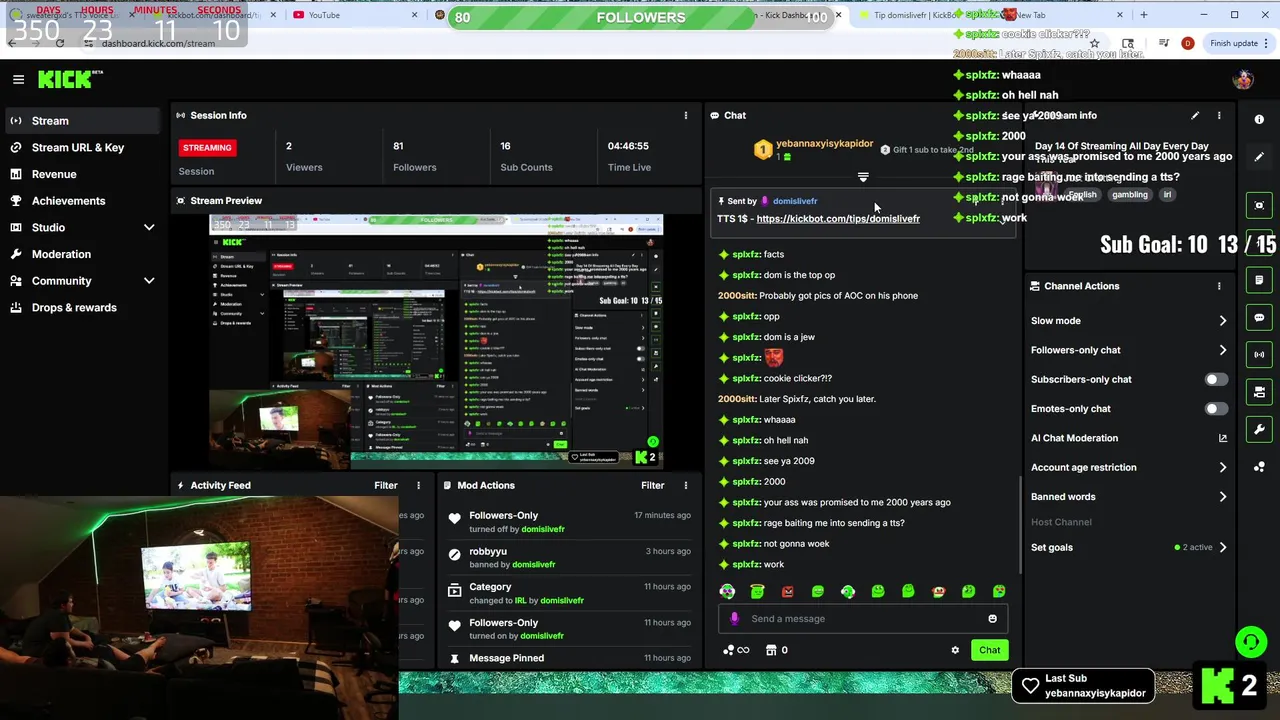Image resolution: width=1280 pixels, height=720 pixels.
Task: Switch to the YouTube browser tab
Action: 355,15
